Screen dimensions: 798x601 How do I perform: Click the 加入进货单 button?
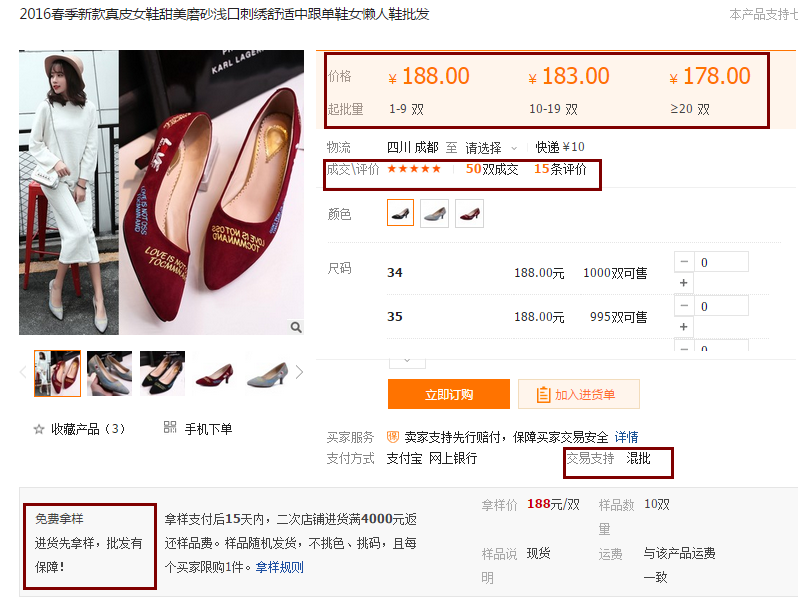click(578, 394)
